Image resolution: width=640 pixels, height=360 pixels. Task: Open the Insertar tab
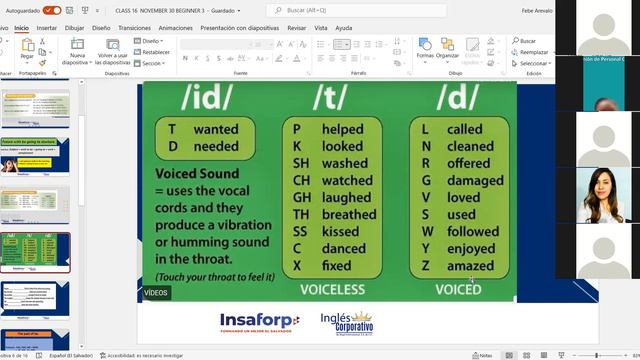tap(47, 28)
